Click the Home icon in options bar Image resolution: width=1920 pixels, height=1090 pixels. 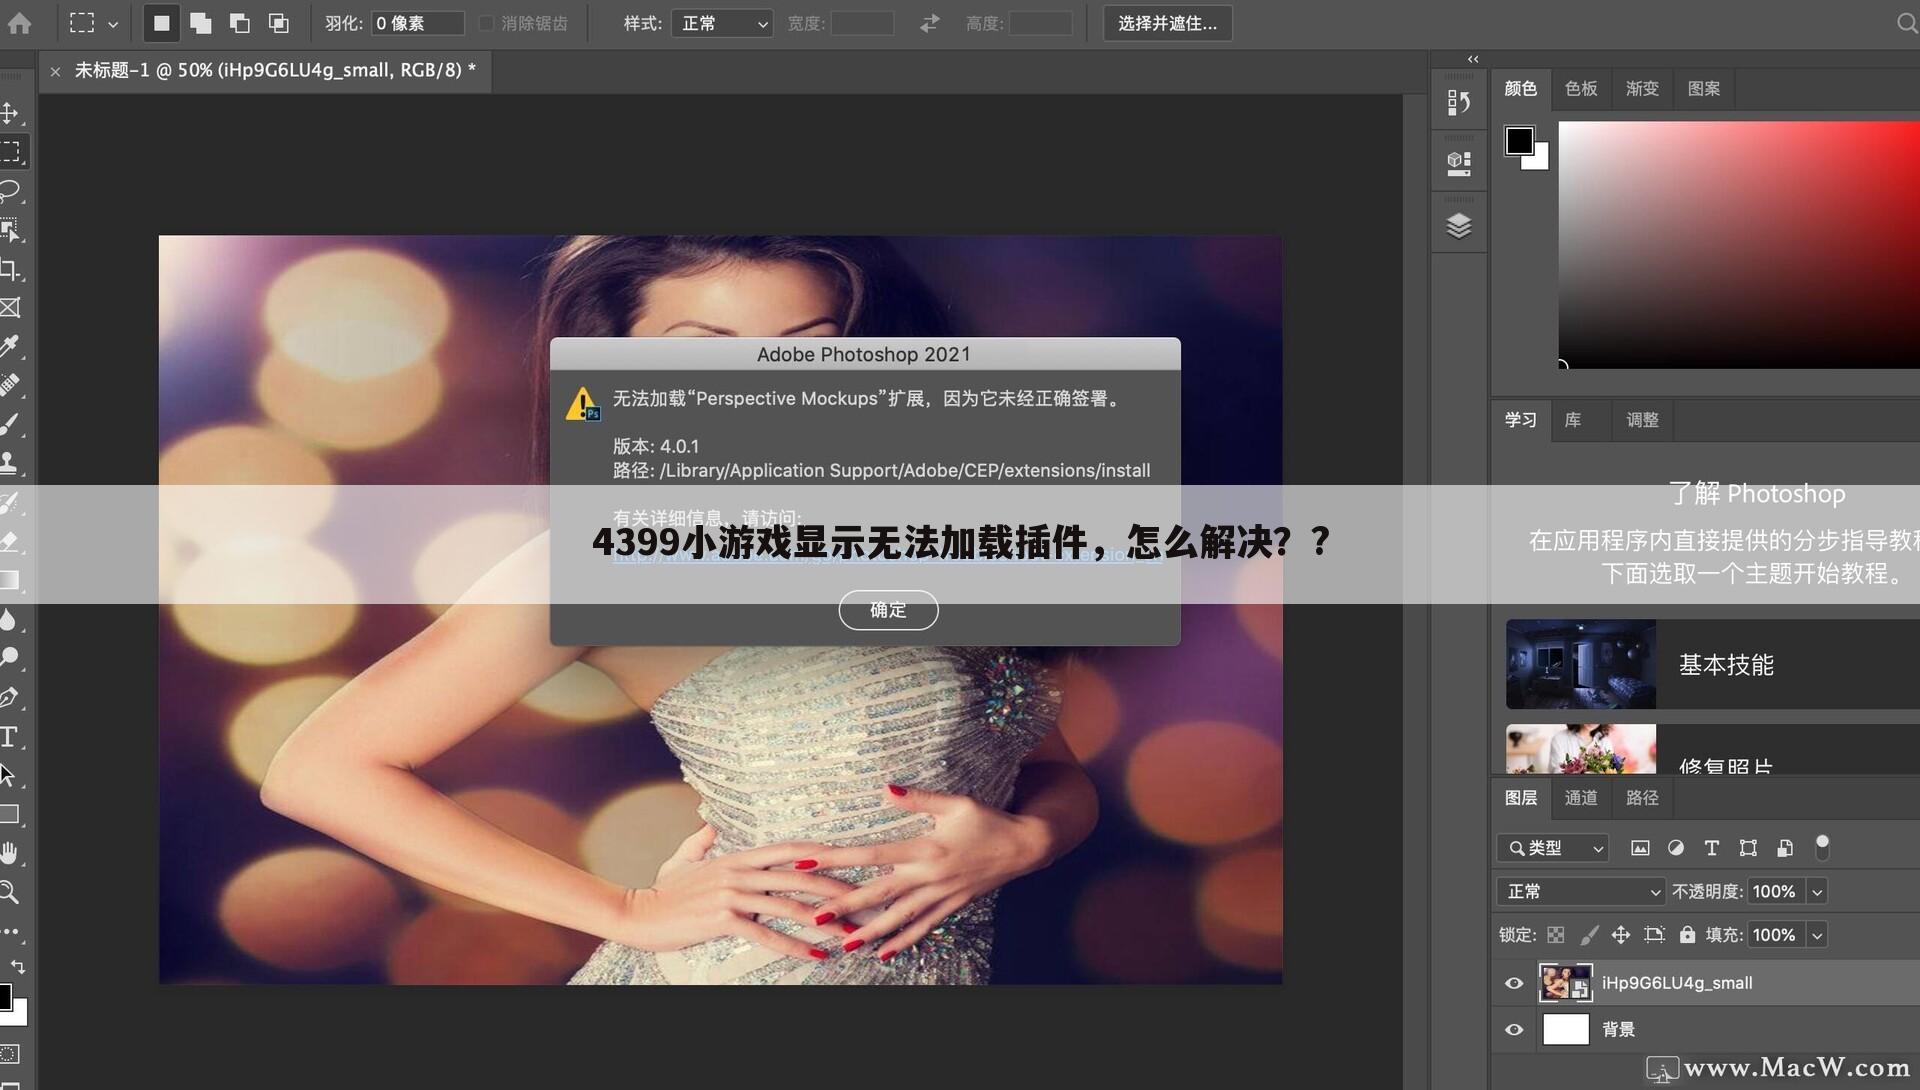coord(19,23)
